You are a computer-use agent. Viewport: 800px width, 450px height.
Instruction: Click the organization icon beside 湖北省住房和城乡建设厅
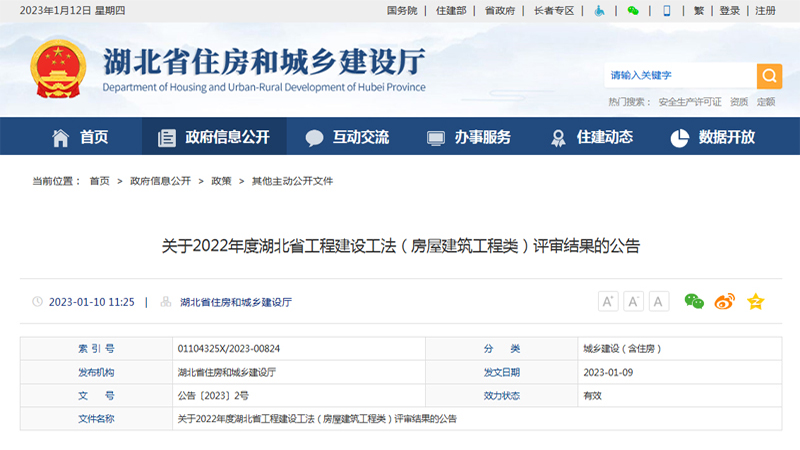pyautogui.click(x=166, y=302)
